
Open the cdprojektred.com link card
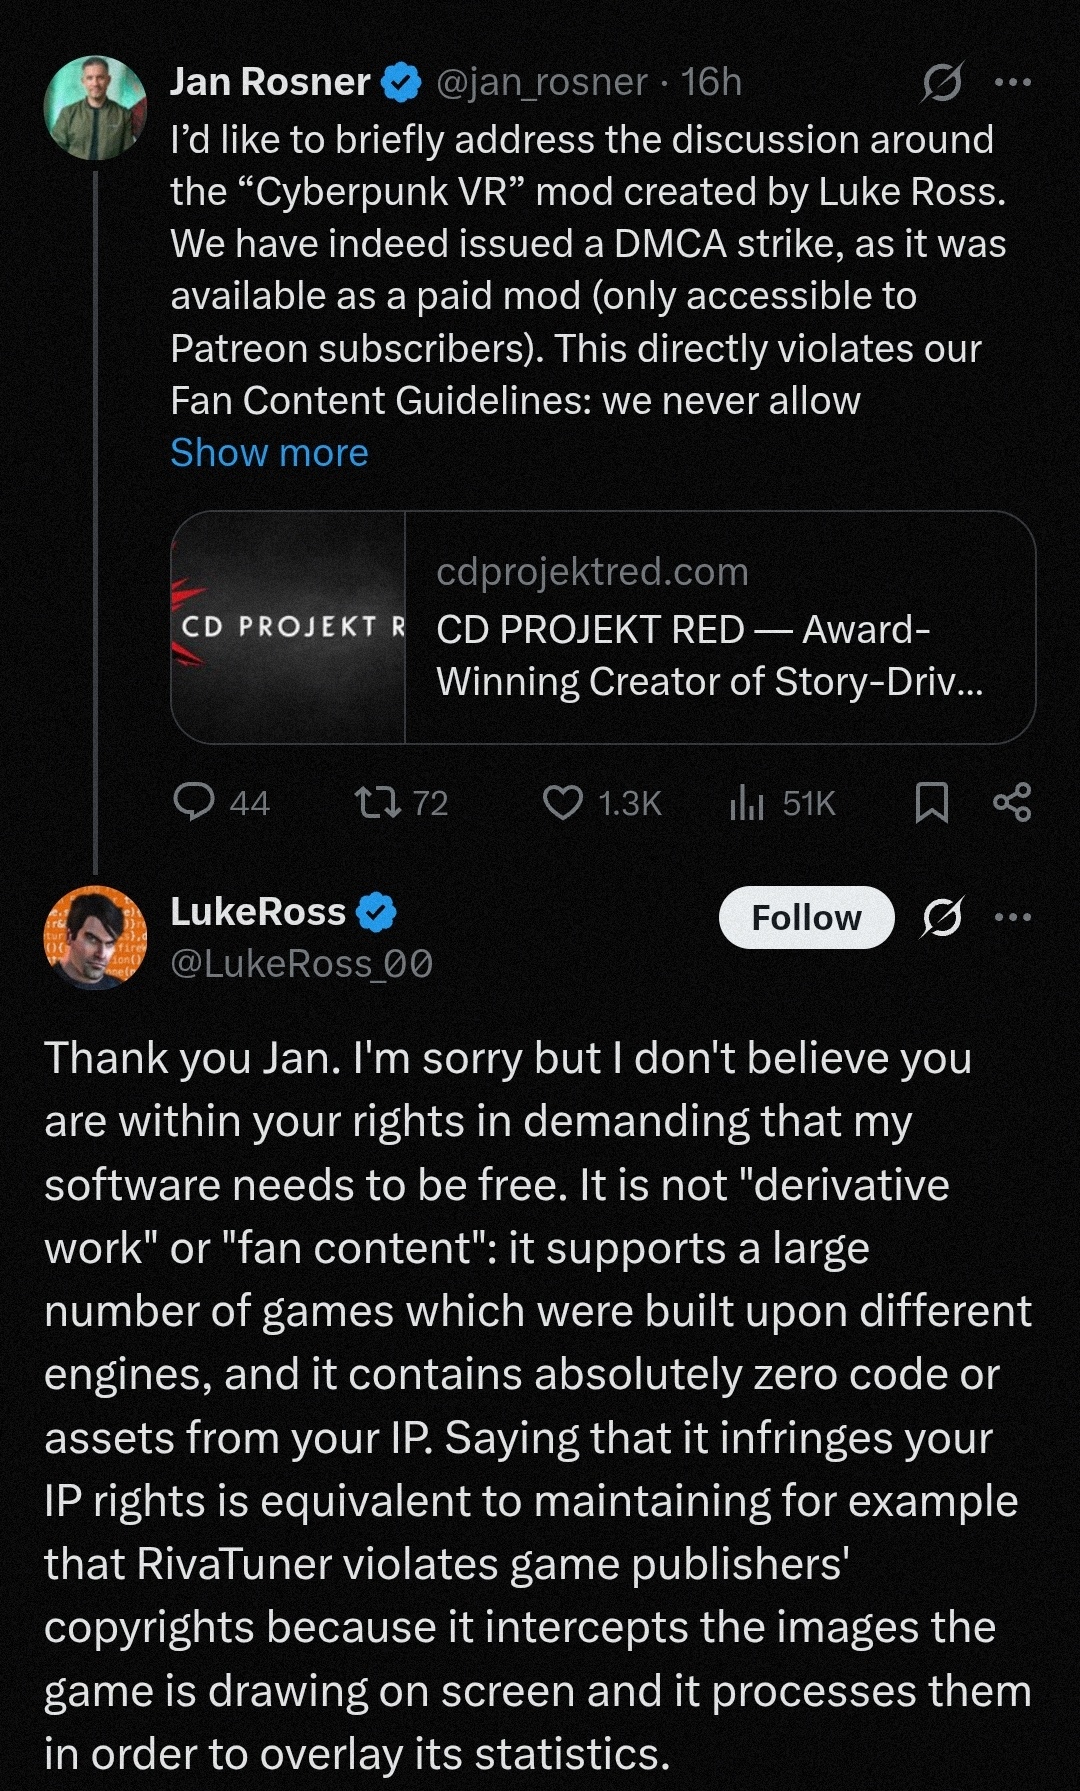(x=710, y=628)
